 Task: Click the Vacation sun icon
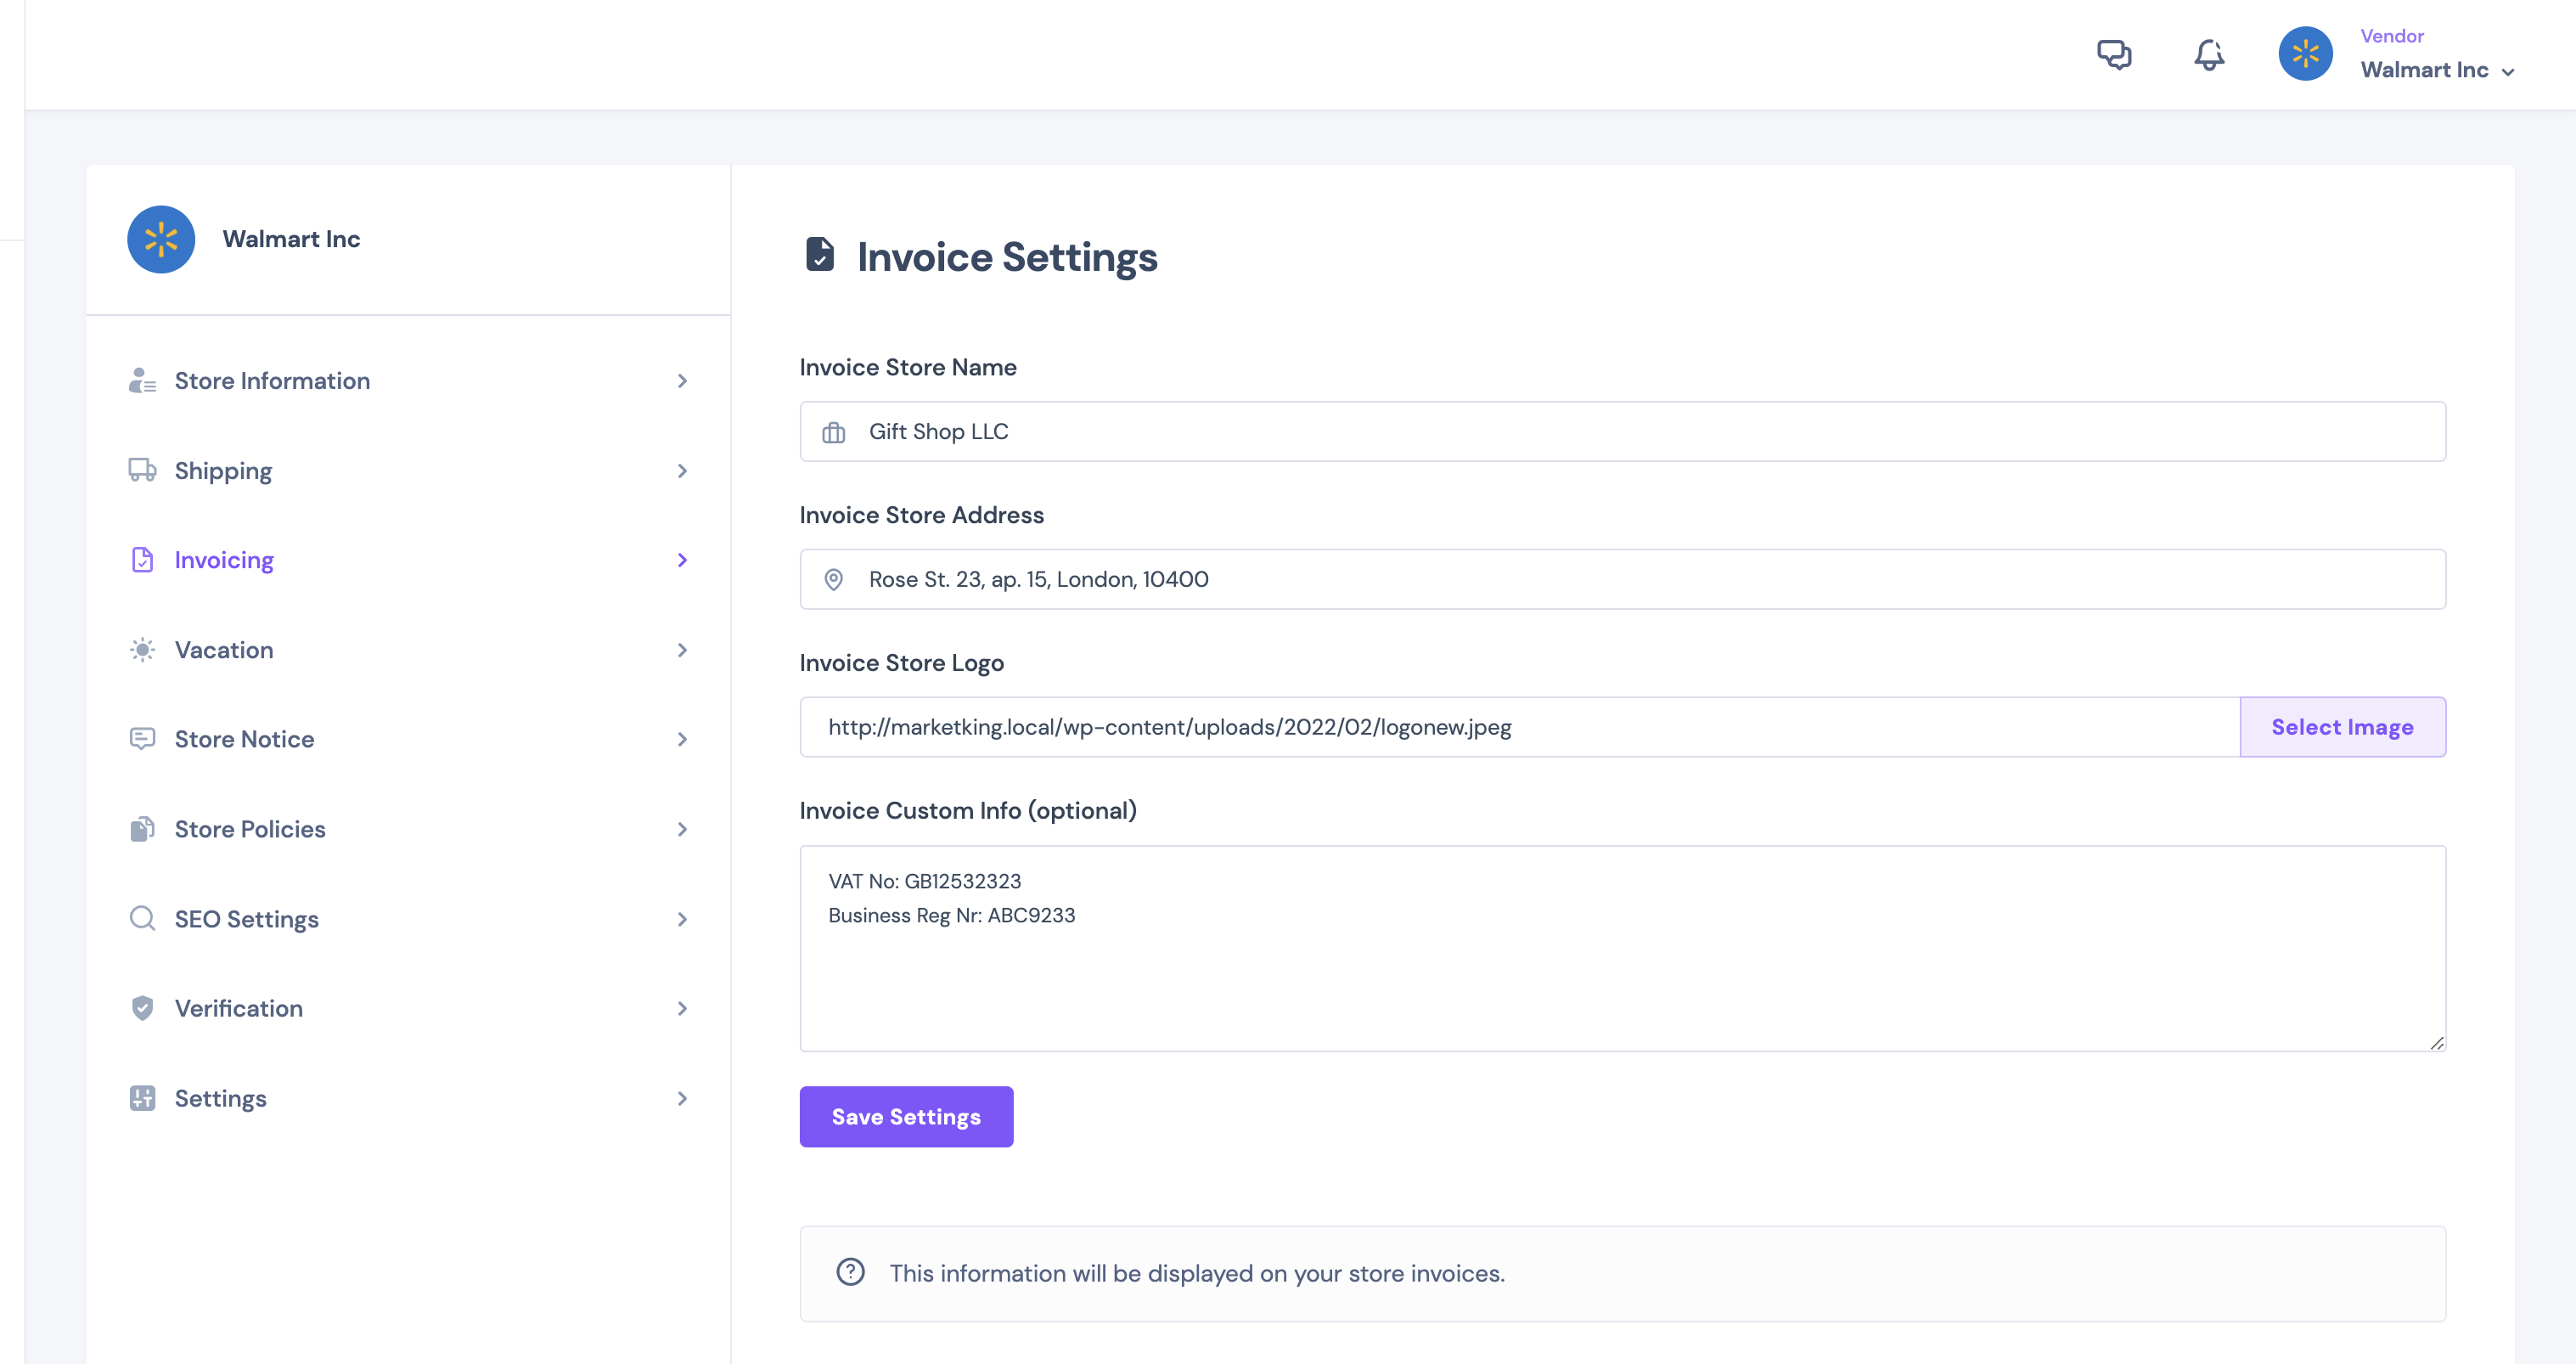coord(142,650)
